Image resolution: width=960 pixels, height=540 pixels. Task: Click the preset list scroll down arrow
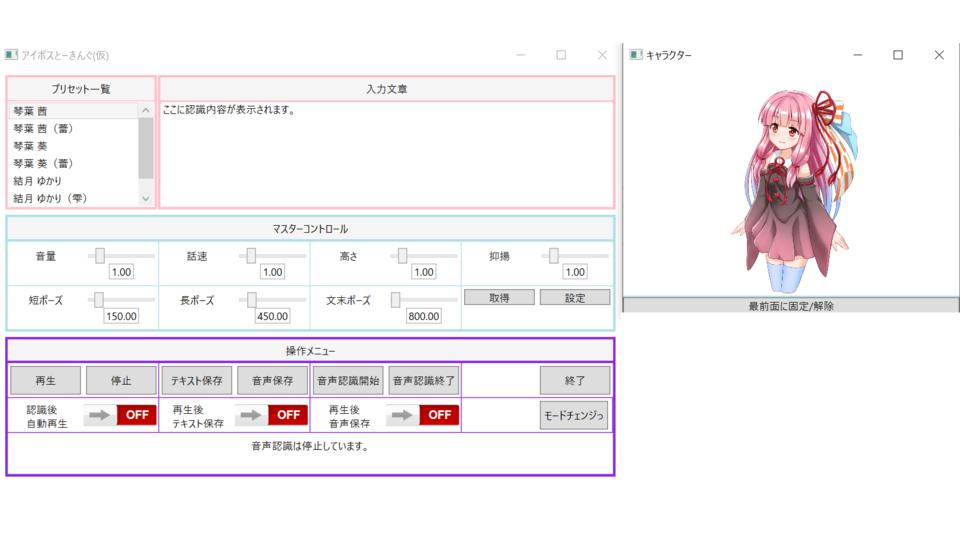click(x=146, y=198)
